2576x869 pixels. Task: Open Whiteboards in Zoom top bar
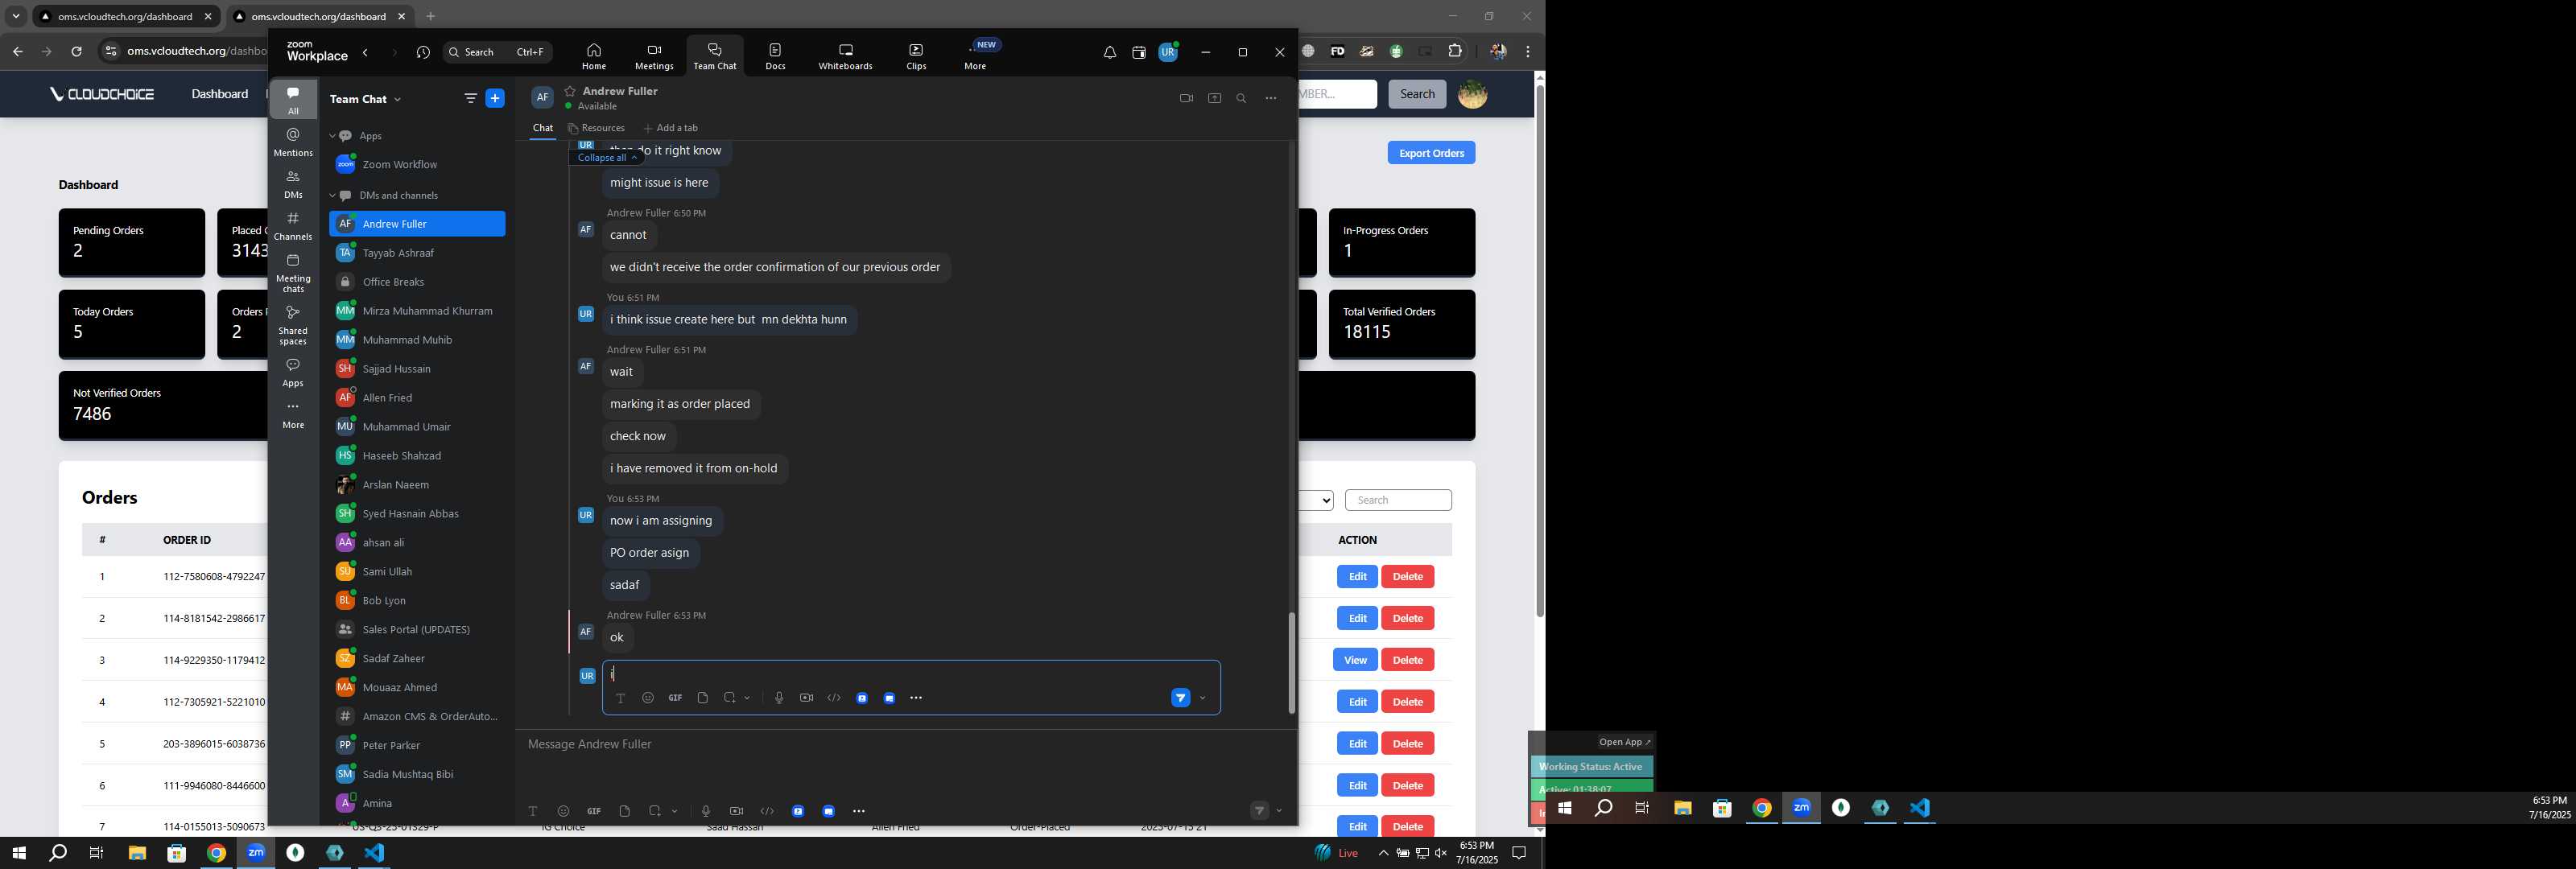click(x=845, y=56)
